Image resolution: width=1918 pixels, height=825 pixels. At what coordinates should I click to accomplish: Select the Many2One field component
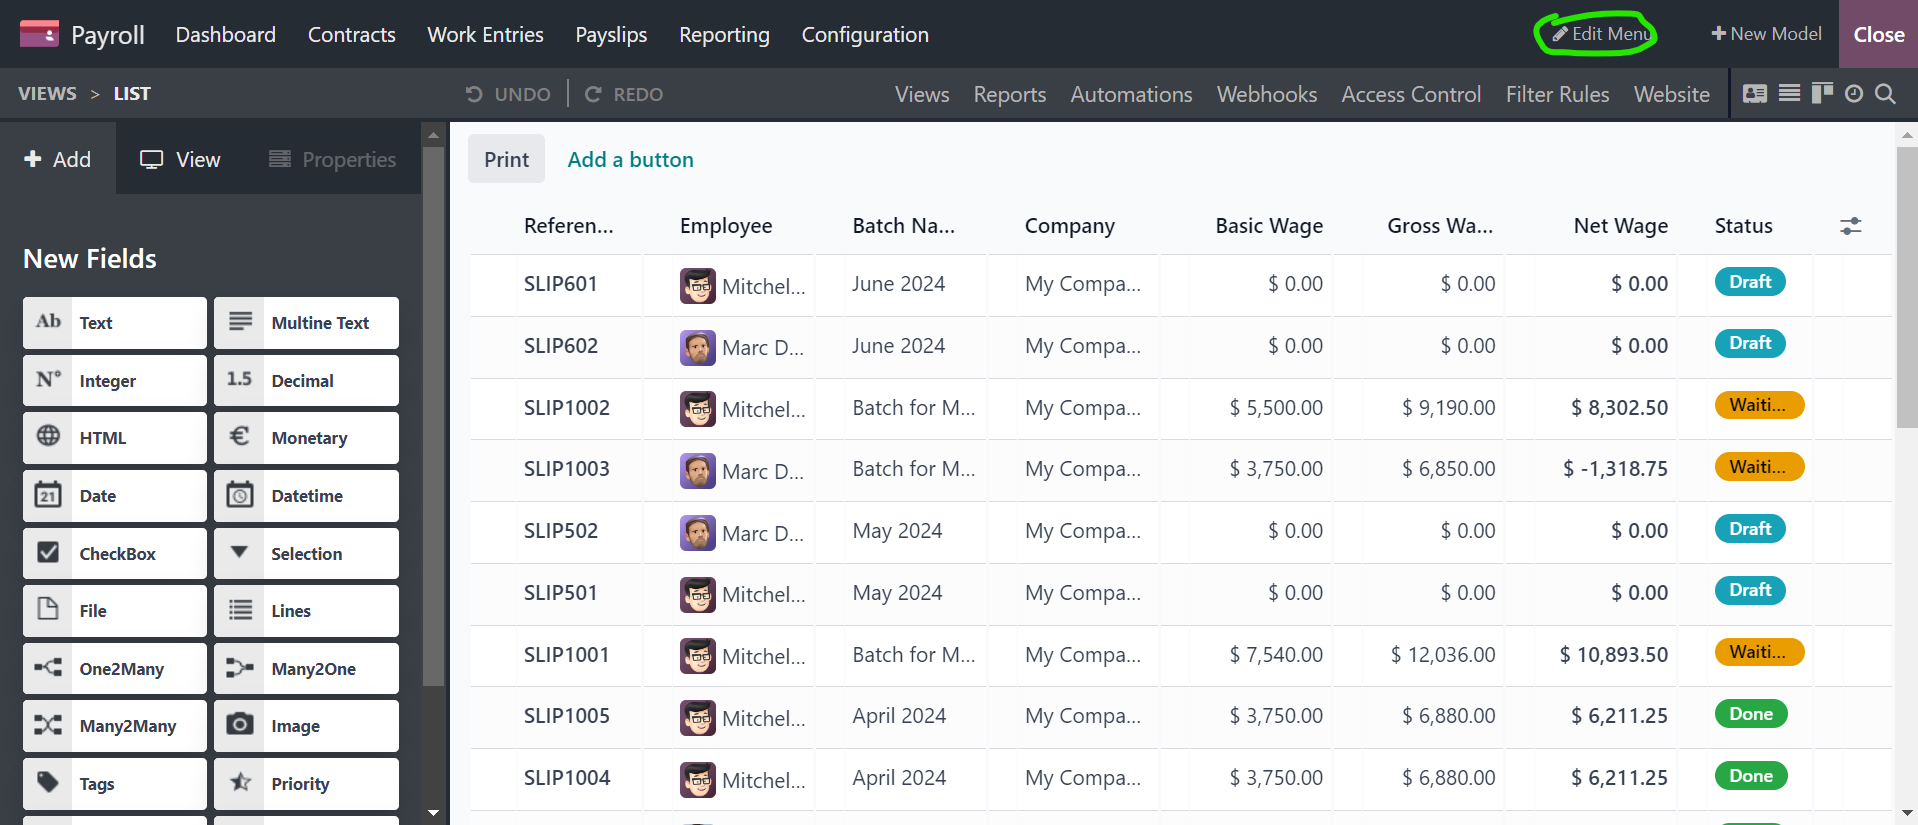point(306,669)
